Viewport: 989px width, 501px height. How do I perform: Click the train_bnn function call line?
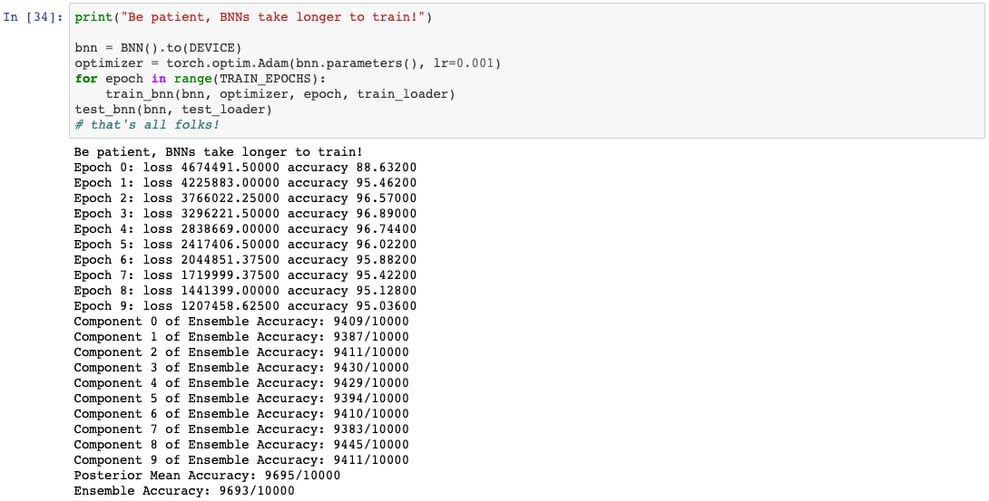(x=280, y=94)
